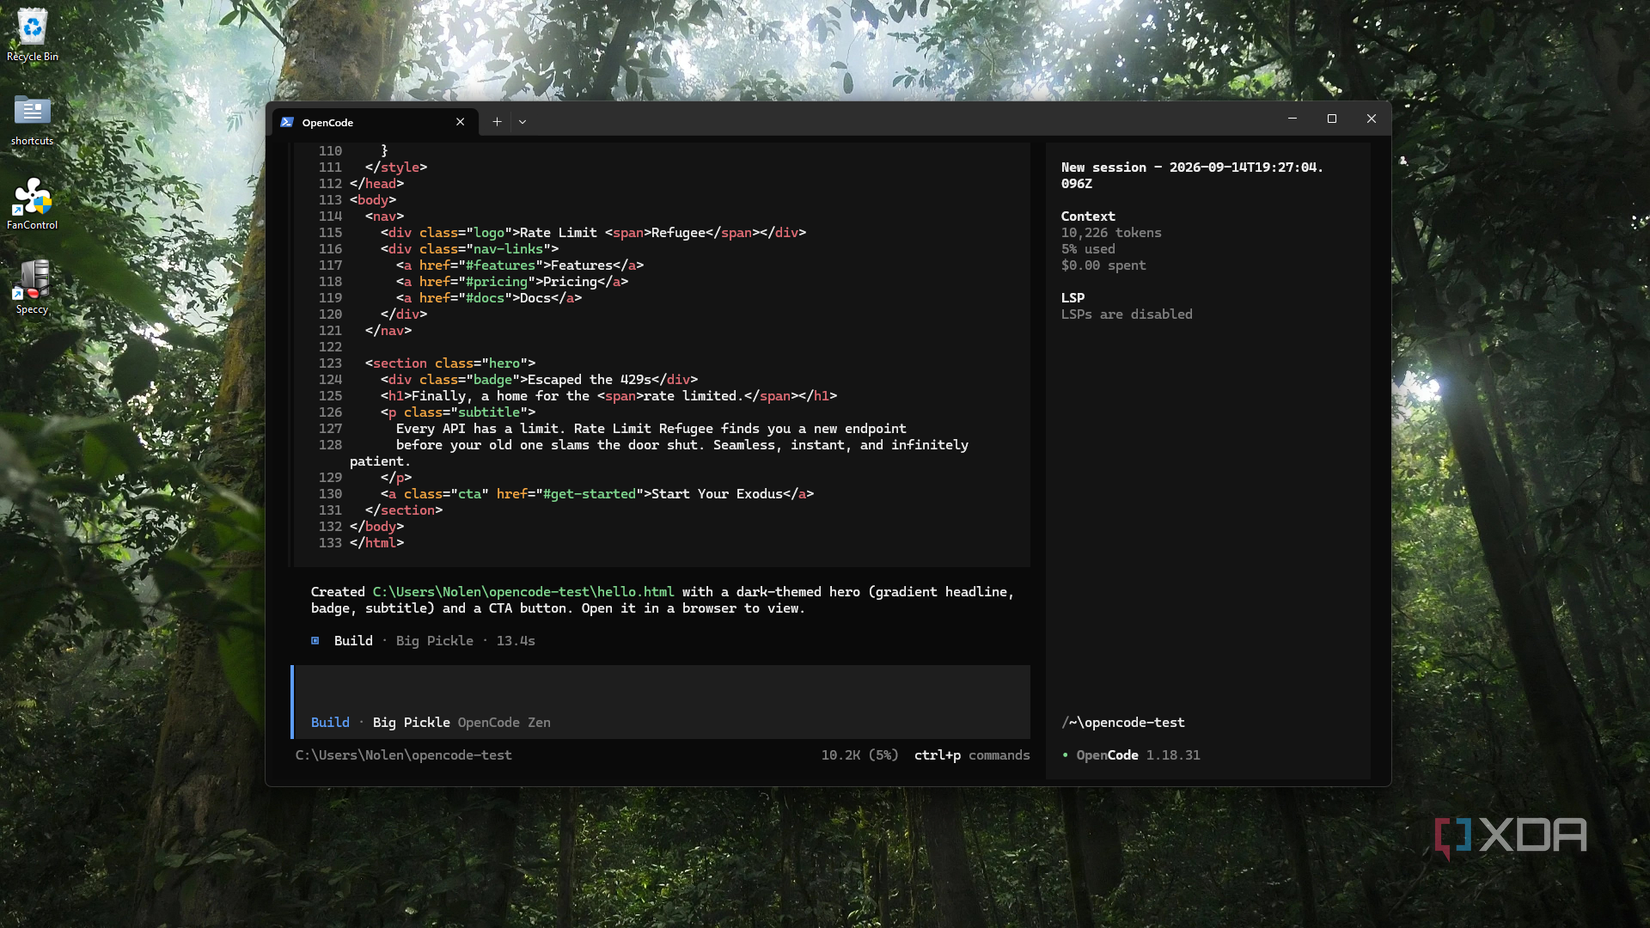Click the $0.00 spent value
Viewport: 1650px width, 928px height.
(1103, 265)
